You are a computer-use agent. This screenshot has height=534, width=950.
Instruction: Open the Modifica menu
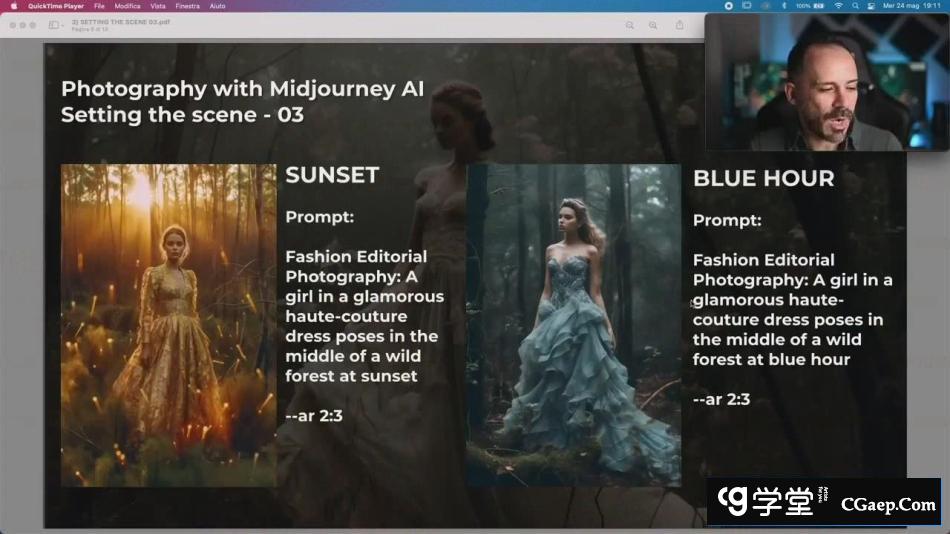tap(127, 6)
